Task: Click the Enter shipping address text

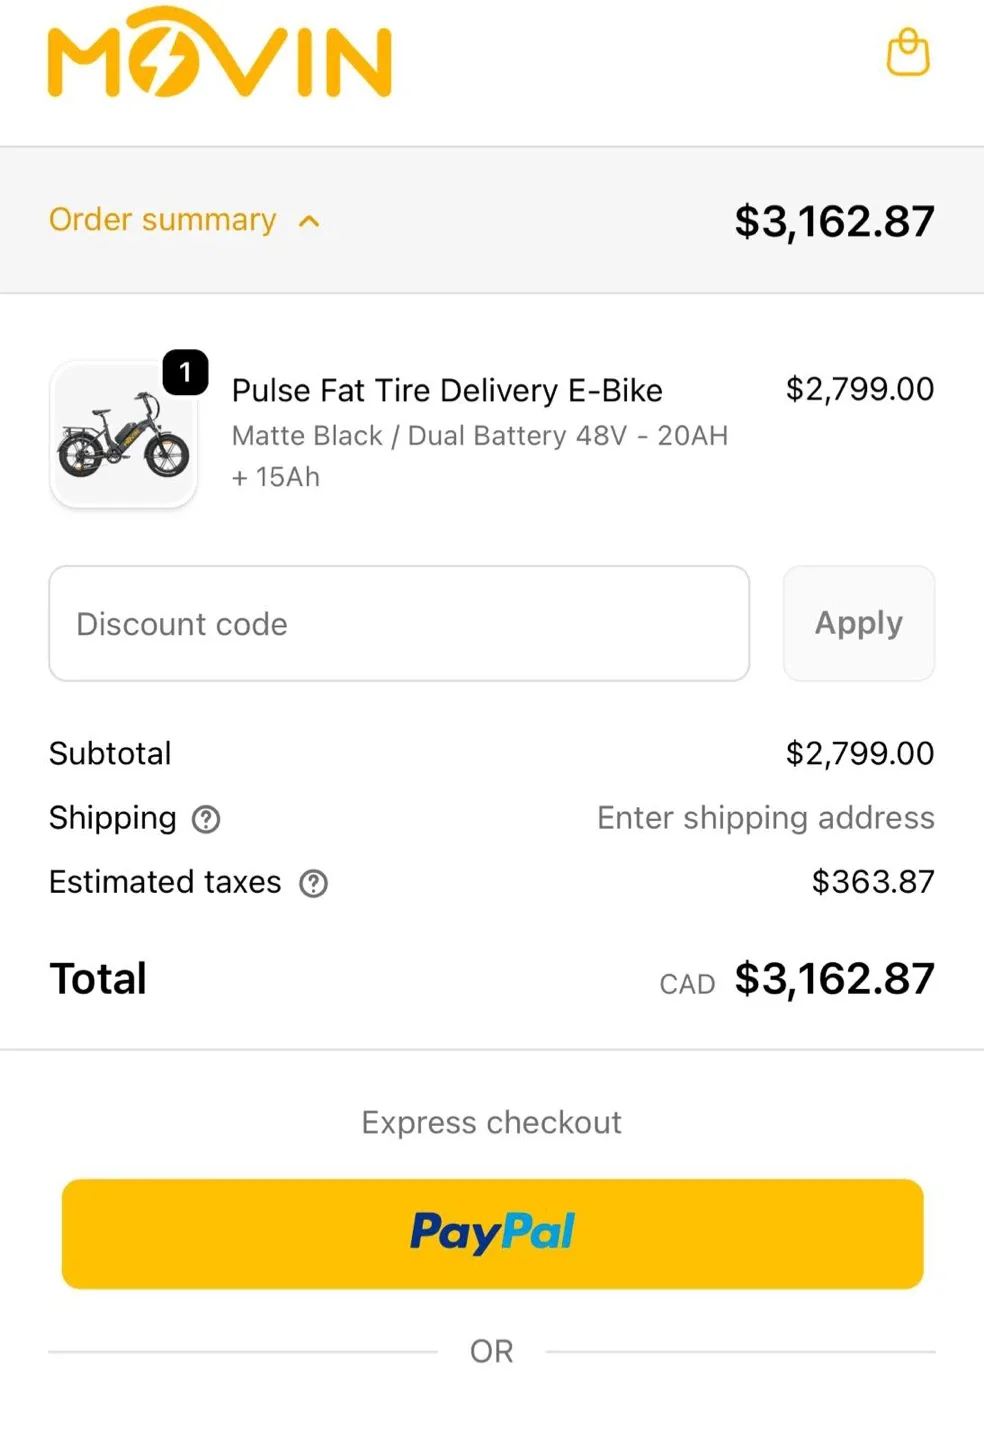Action: coord(765,818)
